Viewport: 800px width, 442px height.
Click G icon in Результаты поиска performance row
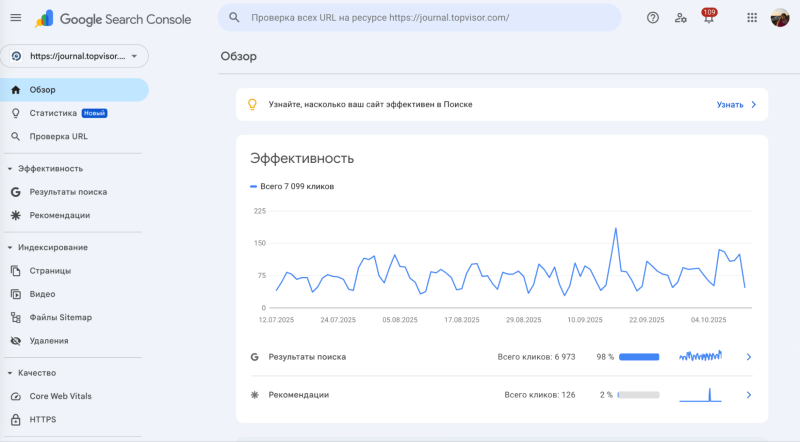coord(255,357)
